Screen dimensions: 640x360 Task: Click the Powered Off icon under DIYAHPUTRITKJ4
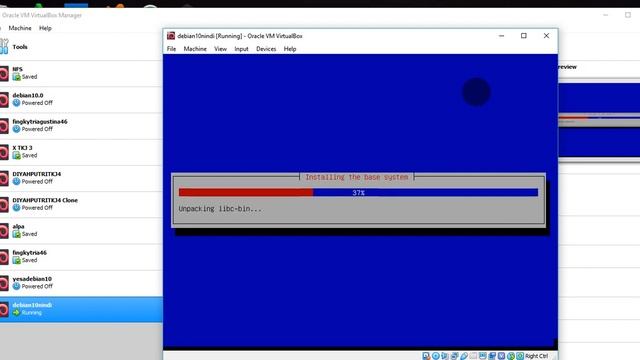tap(16, 182)
